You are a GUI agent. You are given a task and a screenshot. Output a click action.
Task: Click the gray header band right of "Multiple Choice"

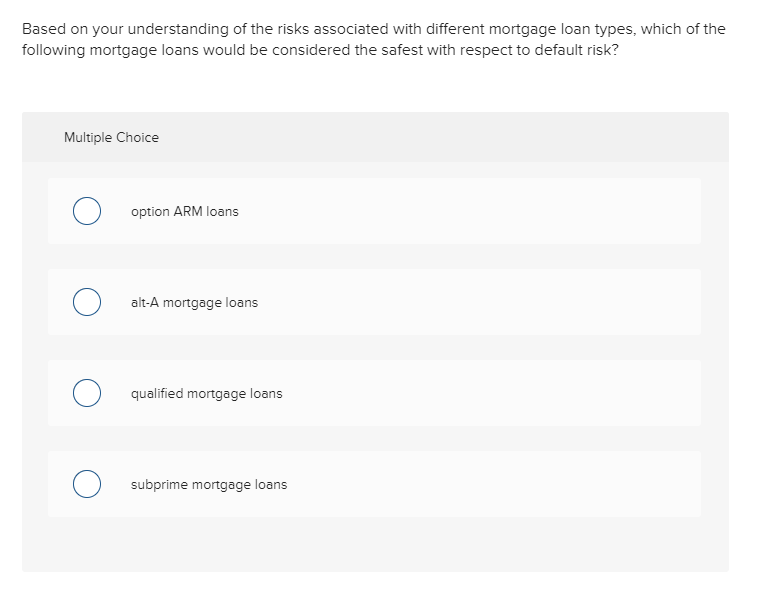450,138
